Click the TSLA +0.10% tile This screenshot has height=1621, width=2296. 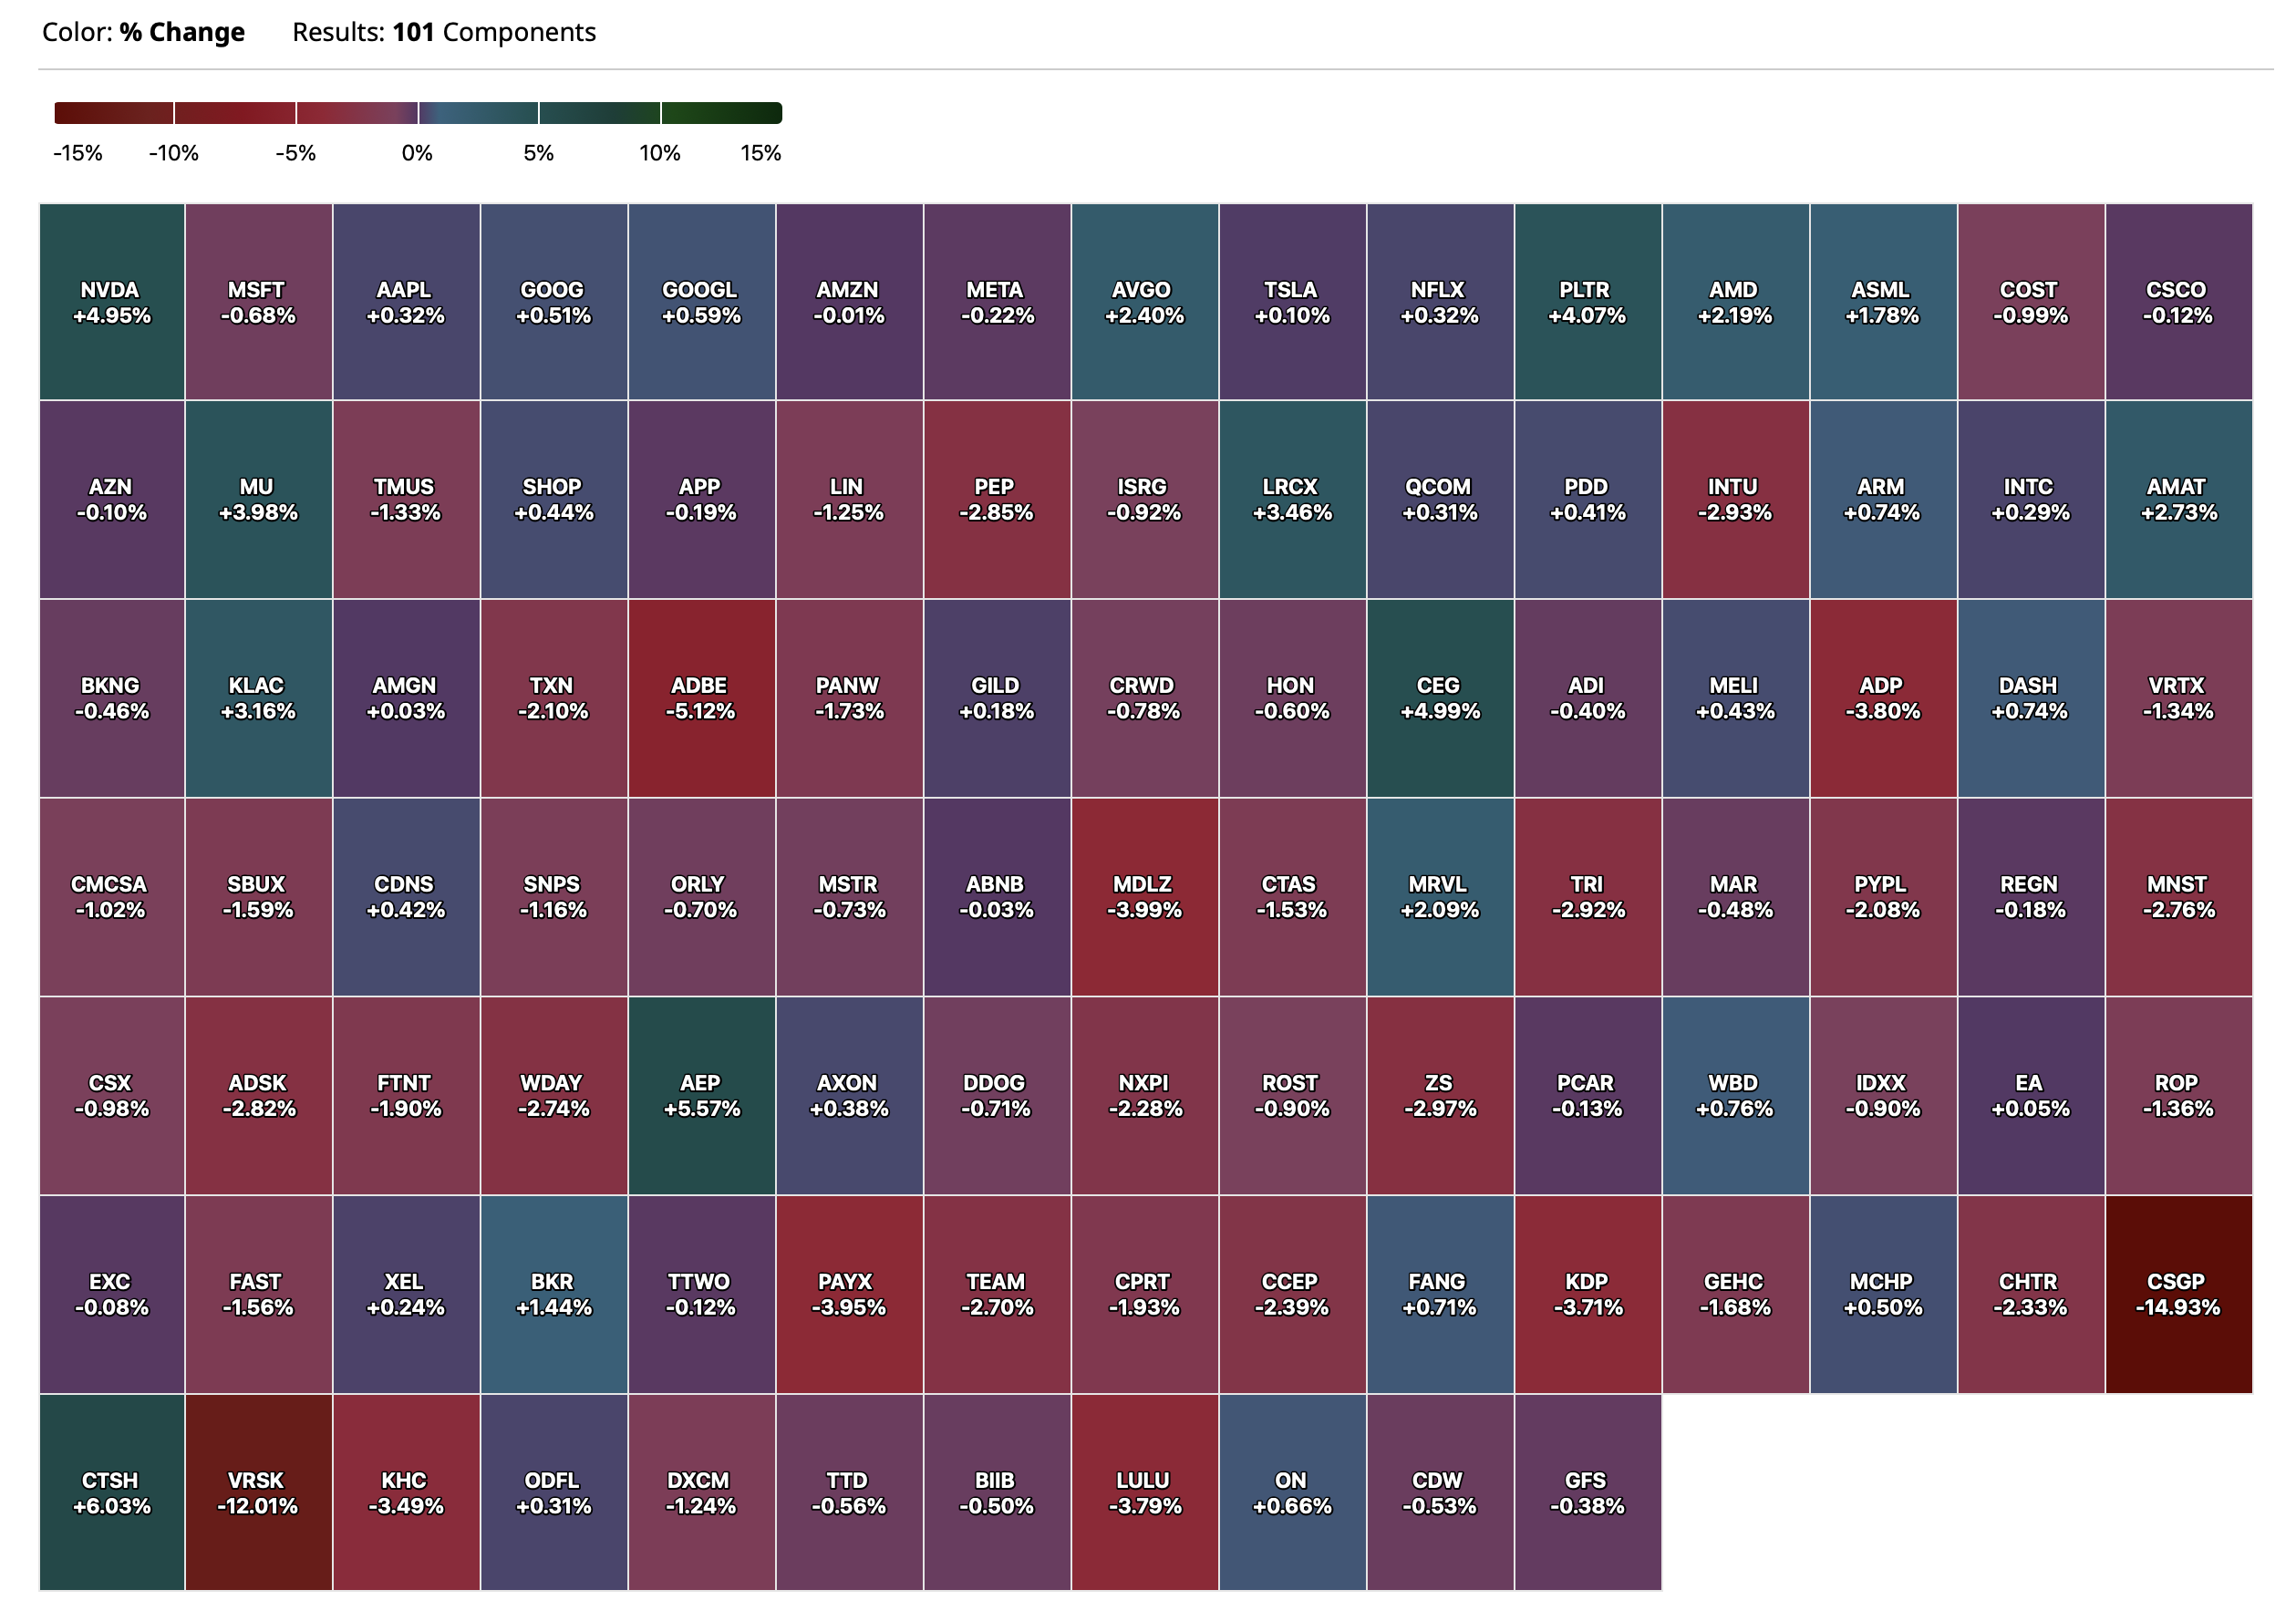(x=1292, y=302)
